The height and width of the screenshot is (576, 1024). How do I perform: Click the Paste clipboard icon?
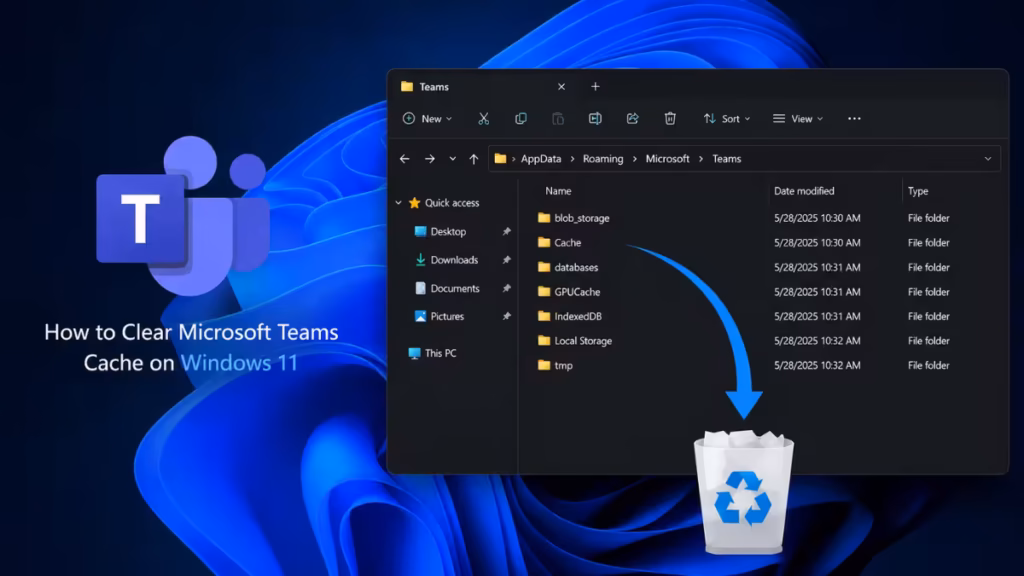(x=558, y=119)
